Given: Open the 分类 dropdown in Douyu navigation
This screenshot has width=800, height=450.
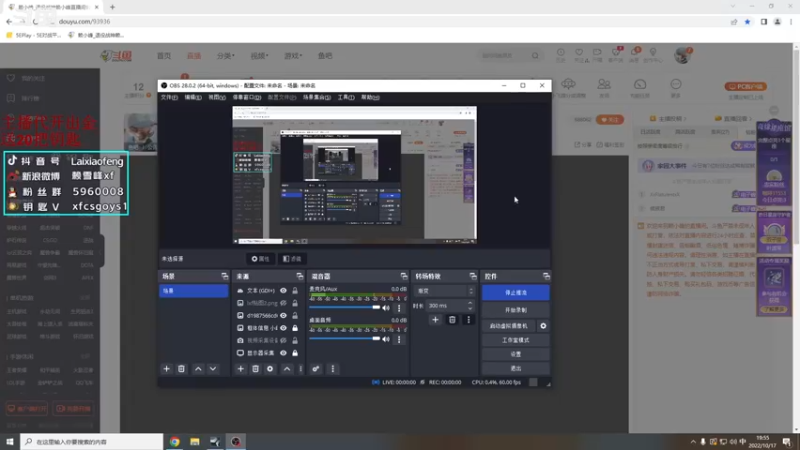Looking at the screenshot, I should (x=226, y=56).
